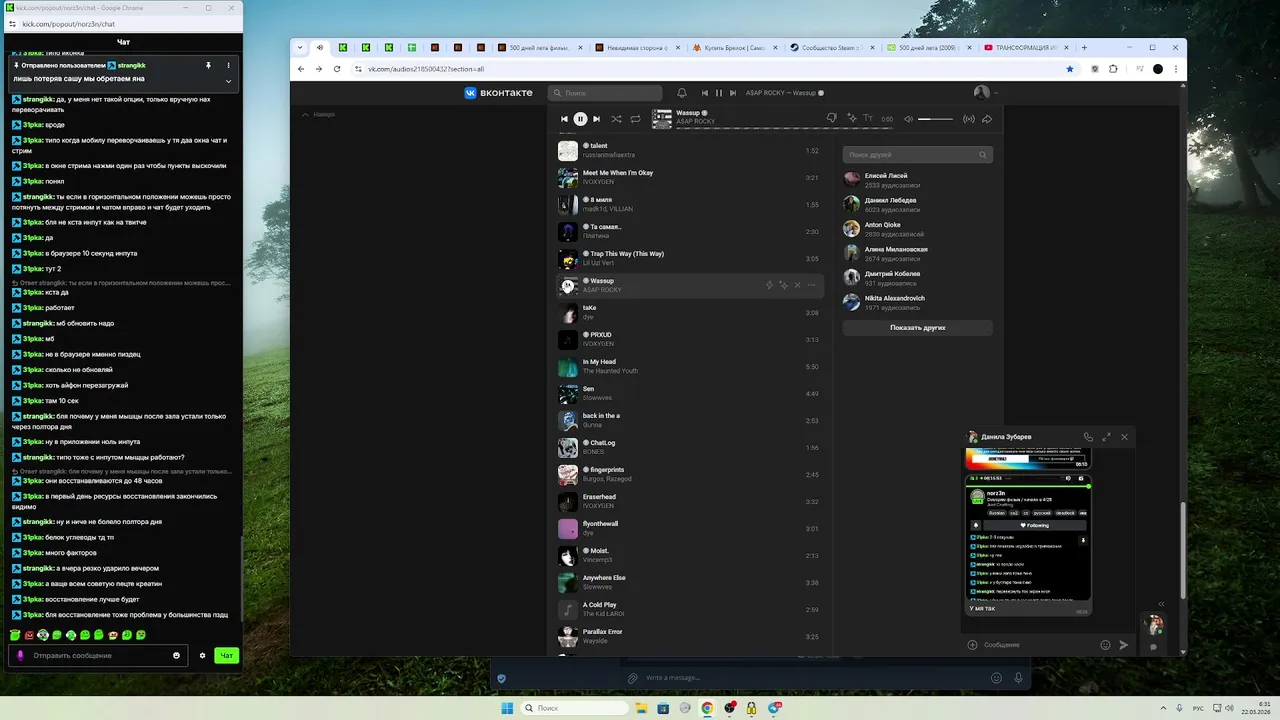Mute audio via speaker icon in player
The image size is (1280, 720).
tap(908, 119)
